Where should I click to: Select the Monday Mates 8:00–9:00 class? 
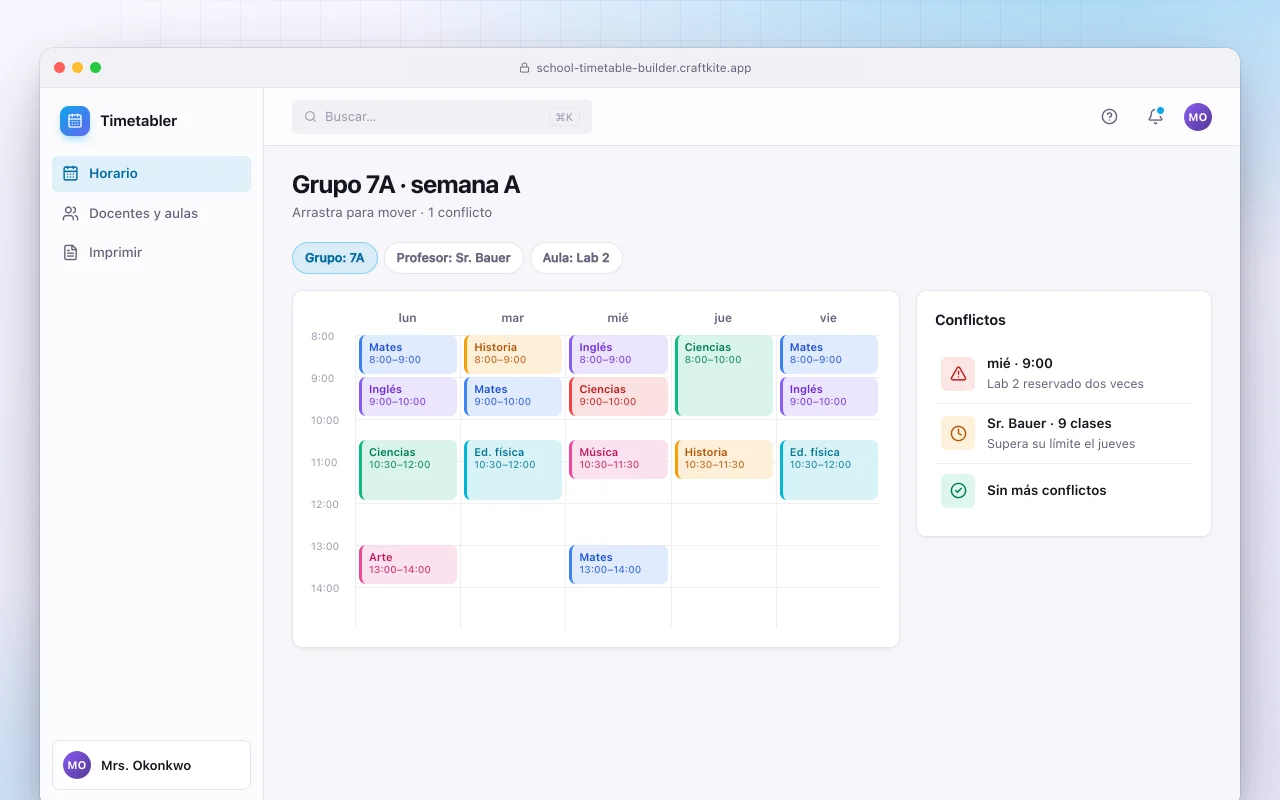(x=408, y=354)
